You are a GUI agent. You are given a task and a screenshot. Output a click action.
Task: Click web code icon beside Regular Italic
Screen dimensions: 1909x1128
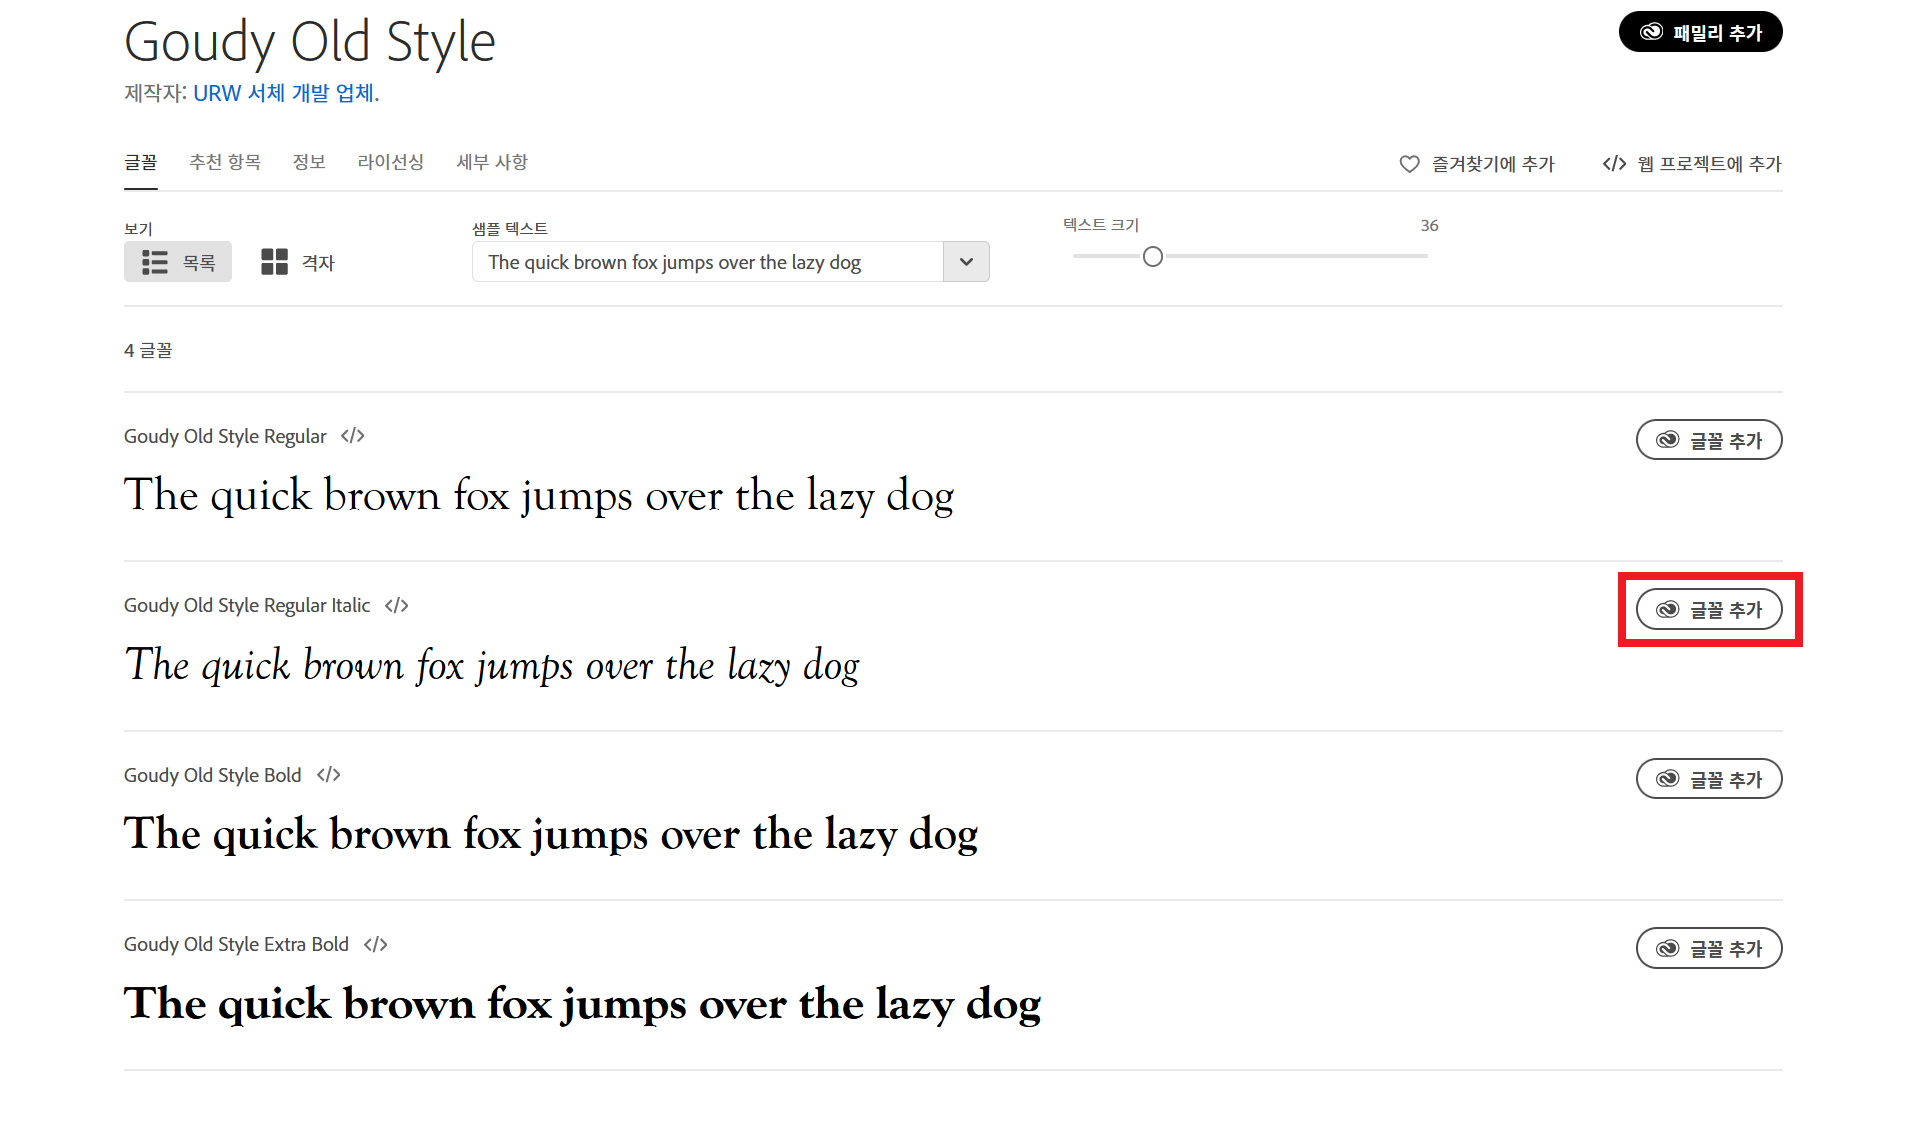click(x=397, y=606)
